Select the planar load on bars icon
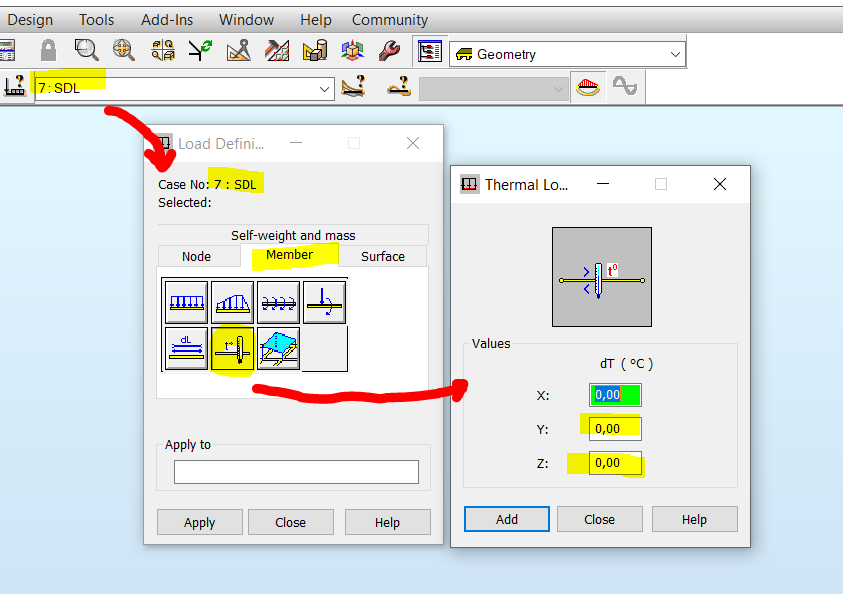Screen dimensions: 843x594 277,348
